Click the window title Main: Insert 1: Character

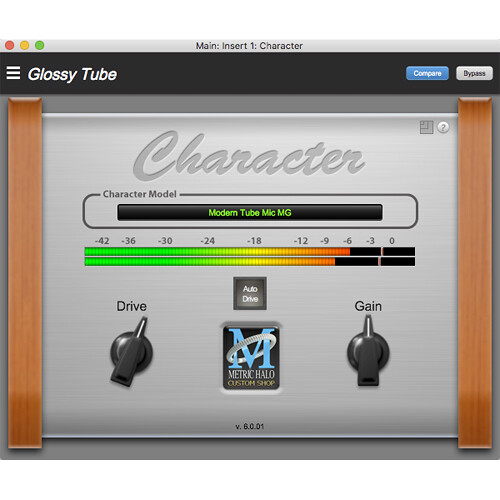pyautogui.click(x=249, y=46)
